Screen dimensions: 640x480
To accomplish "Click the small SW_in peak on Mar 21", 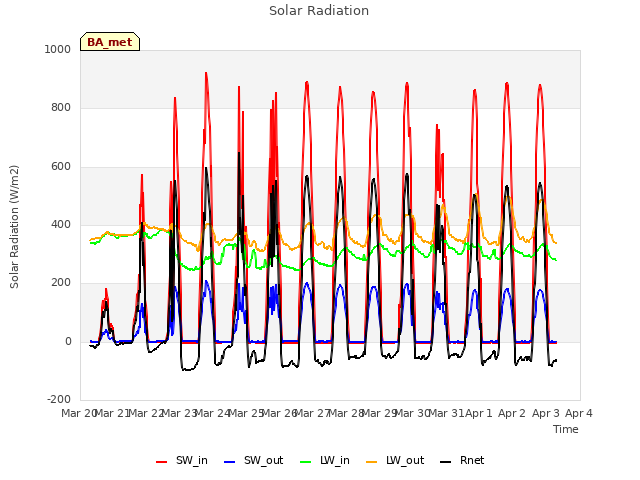I will click(x=106, y=289).
